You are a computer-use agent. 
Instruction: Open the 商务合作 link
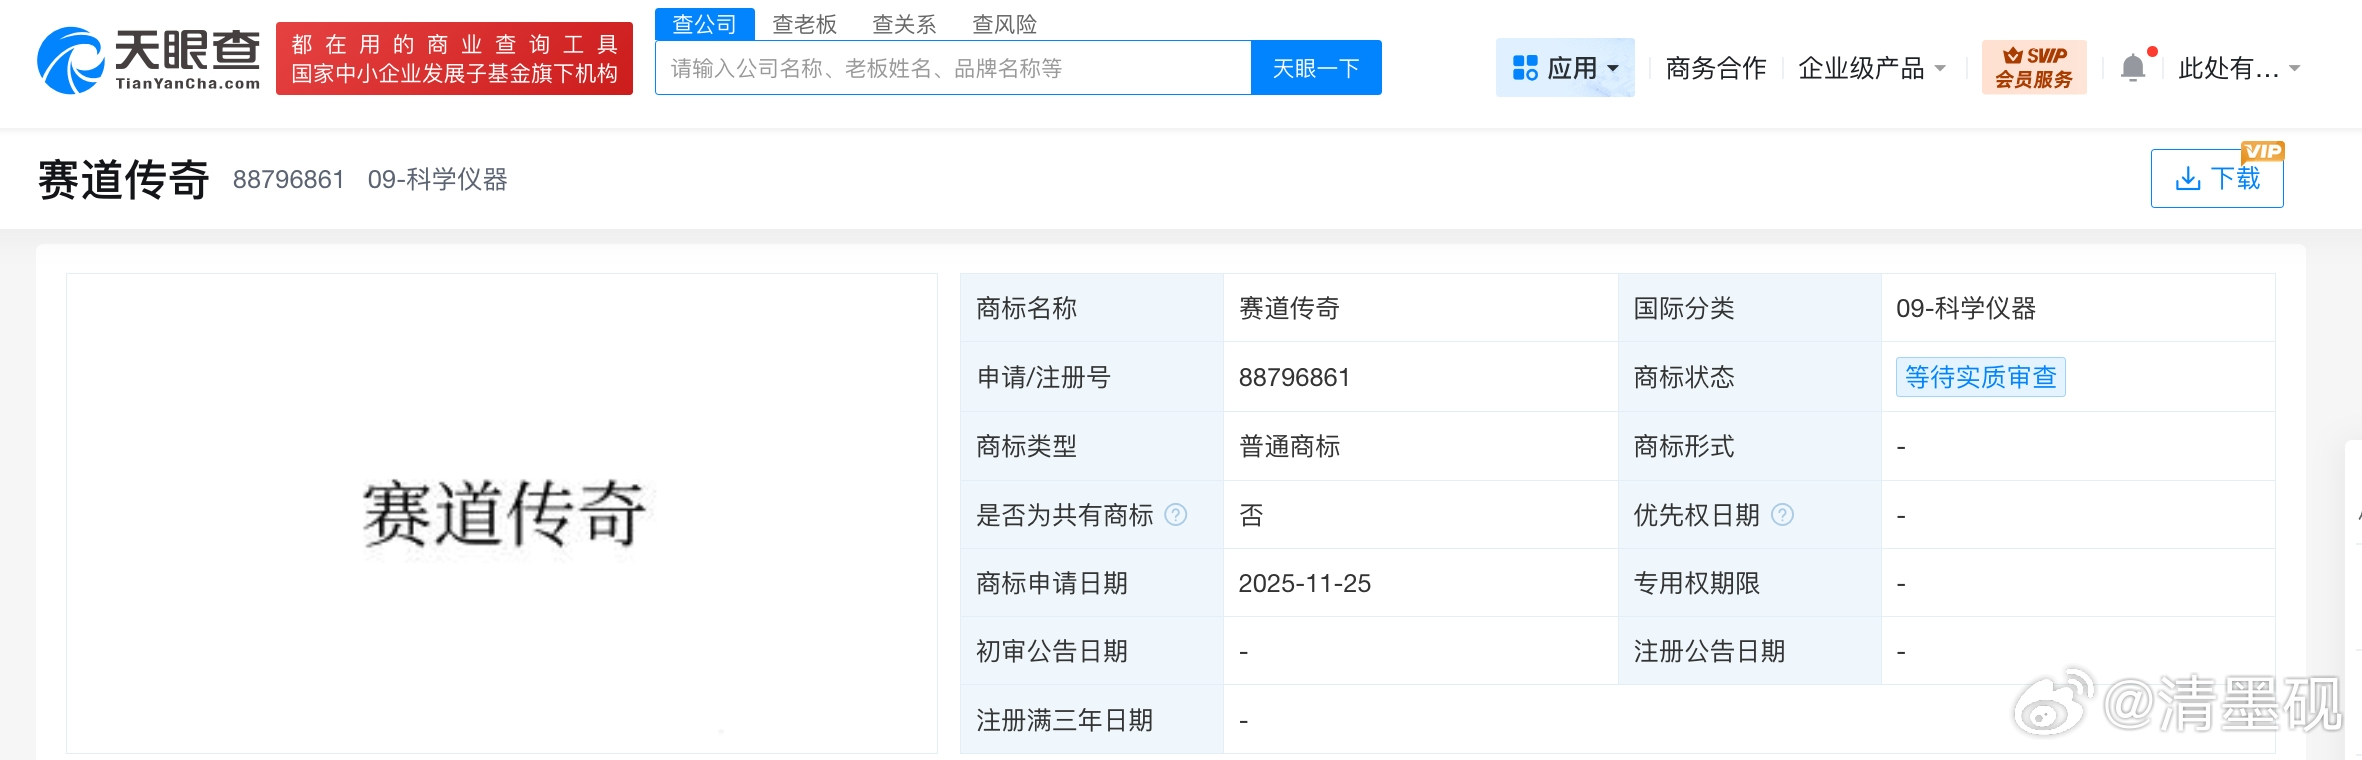[1716, 68]
